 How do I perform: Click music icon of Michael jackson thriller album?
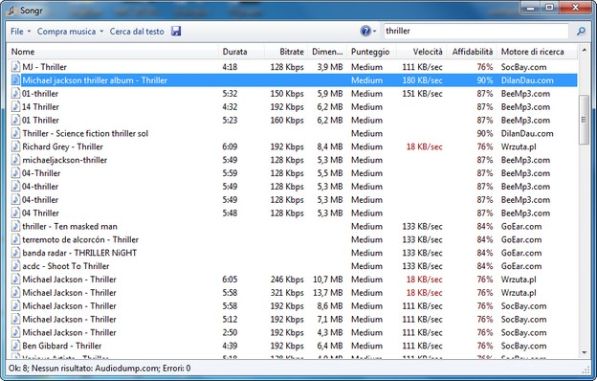point(15,80)
